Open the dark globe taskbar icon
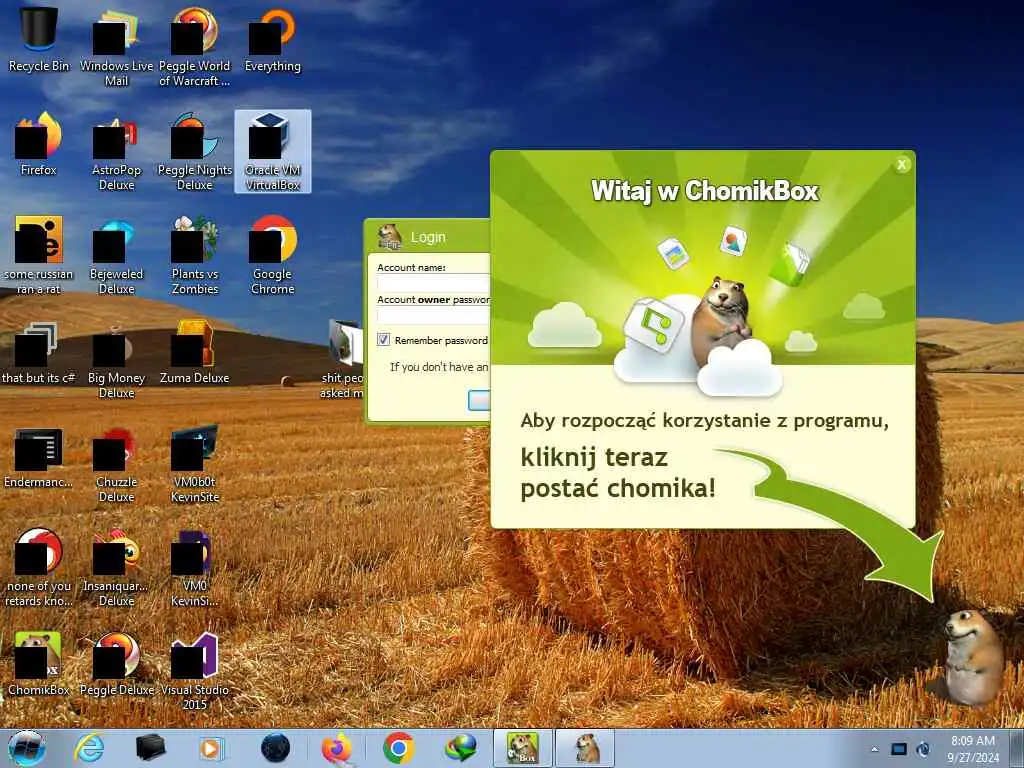 (x=275, y=748)
